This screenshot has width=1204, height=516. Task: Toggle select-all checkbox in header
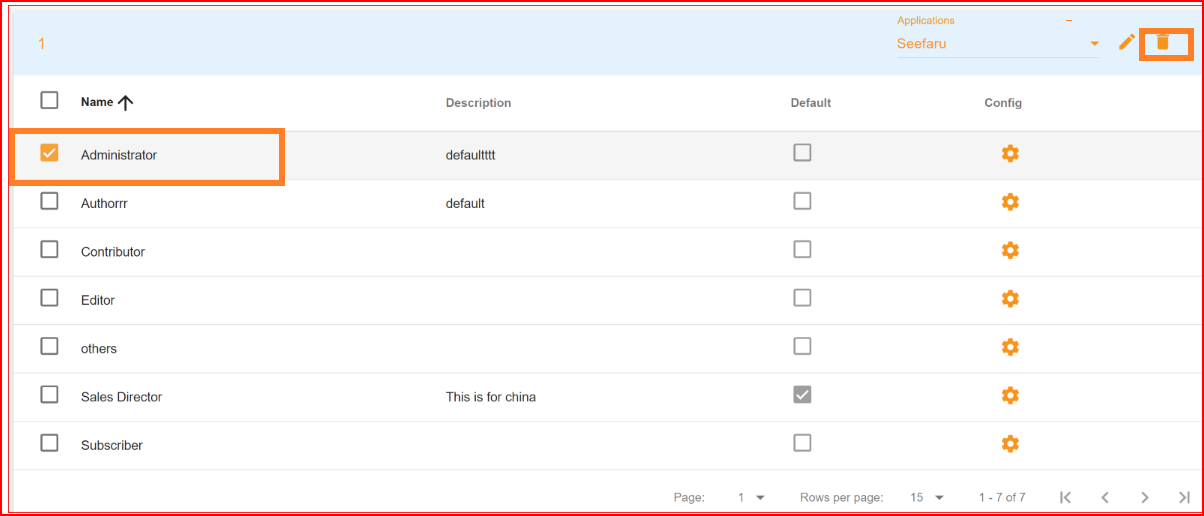[x=49, y=100]
